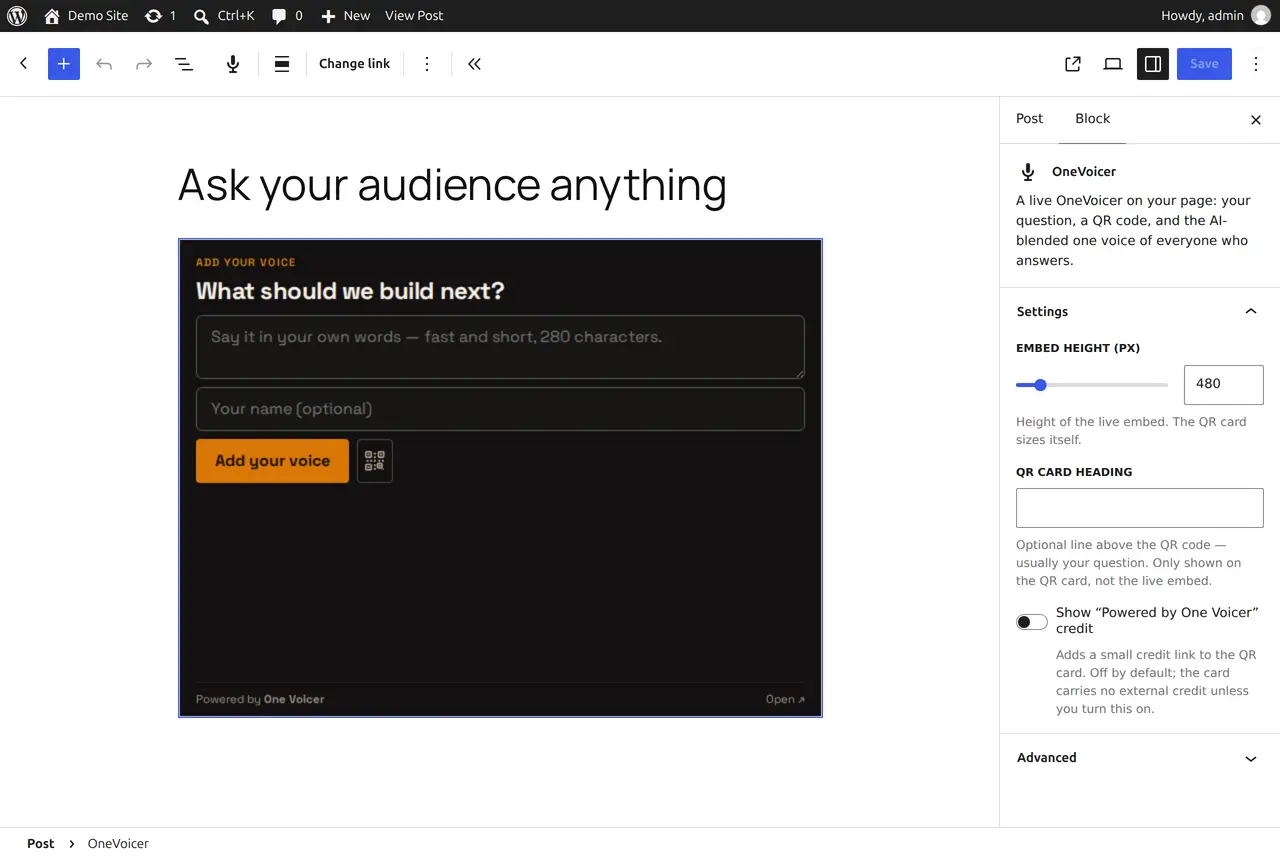The height and width of the screenshot is (860, 1280).
Task: Click One Voicer powered-by link
Action: (294, 699)
